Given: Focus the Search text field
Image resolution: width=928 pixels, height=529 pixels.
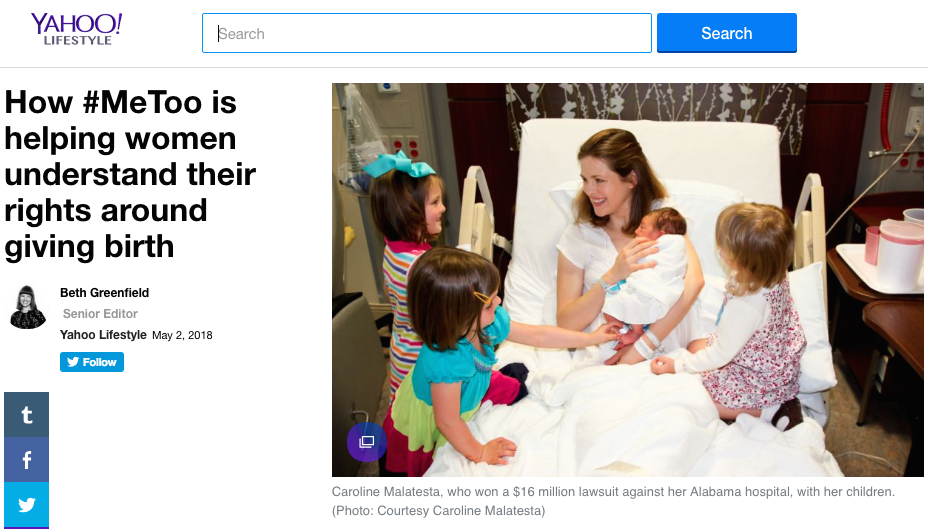Looking at the screenshot, I should pyautogui.click(x=427, y=33).
